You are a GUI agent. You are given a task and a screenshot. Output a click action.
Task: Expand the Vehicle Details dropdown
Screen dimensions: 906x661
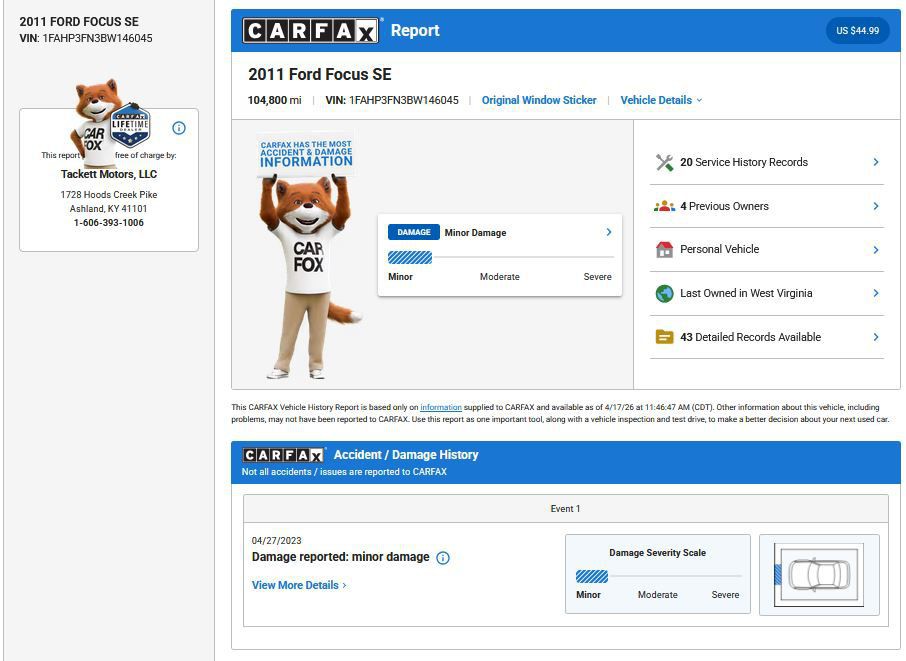click(662, 100)
